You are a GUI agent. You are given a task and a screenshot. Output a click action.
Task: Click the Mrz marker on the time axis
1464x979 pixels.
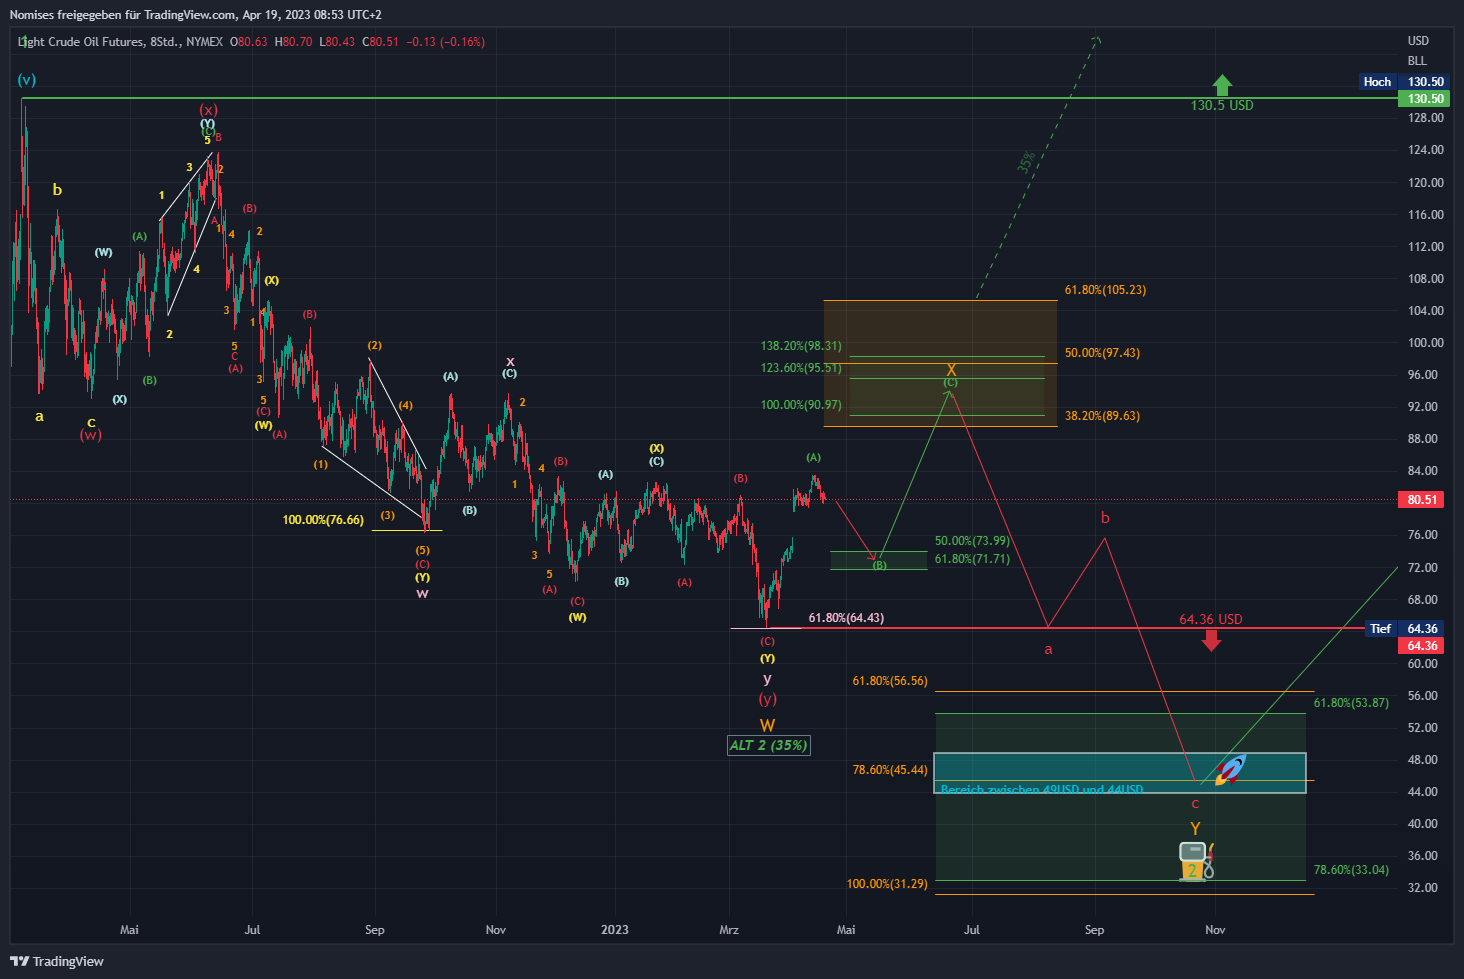coord(729,930)
